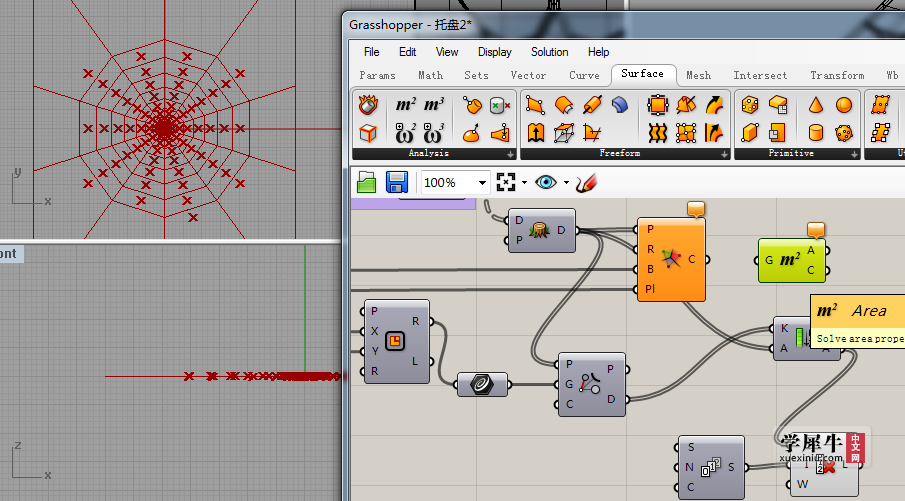Image resolution: width=905 pixels, height=501 pixels.
Task: Select the Rectangle component with orange square icon
Action: pyautogui.click(x=397, y=341)
